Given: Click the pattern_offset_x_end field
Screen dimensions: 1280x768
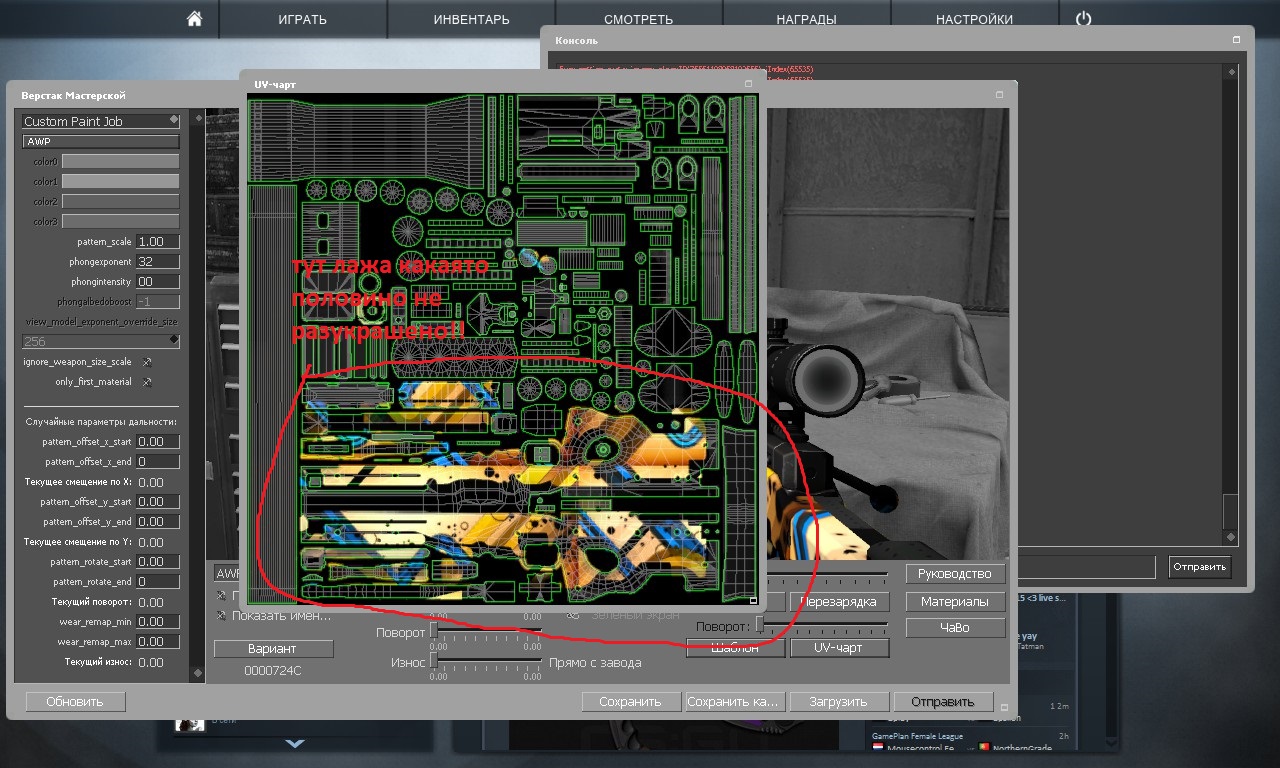Looking at the screenshot, I should pos(158,462).
